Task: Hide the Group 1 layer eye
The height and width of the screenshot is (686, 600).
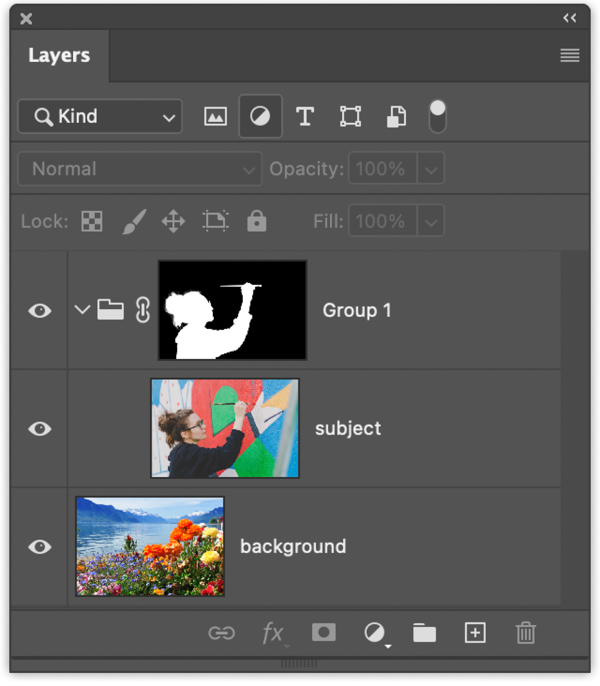Action: [x=40, y=311]
